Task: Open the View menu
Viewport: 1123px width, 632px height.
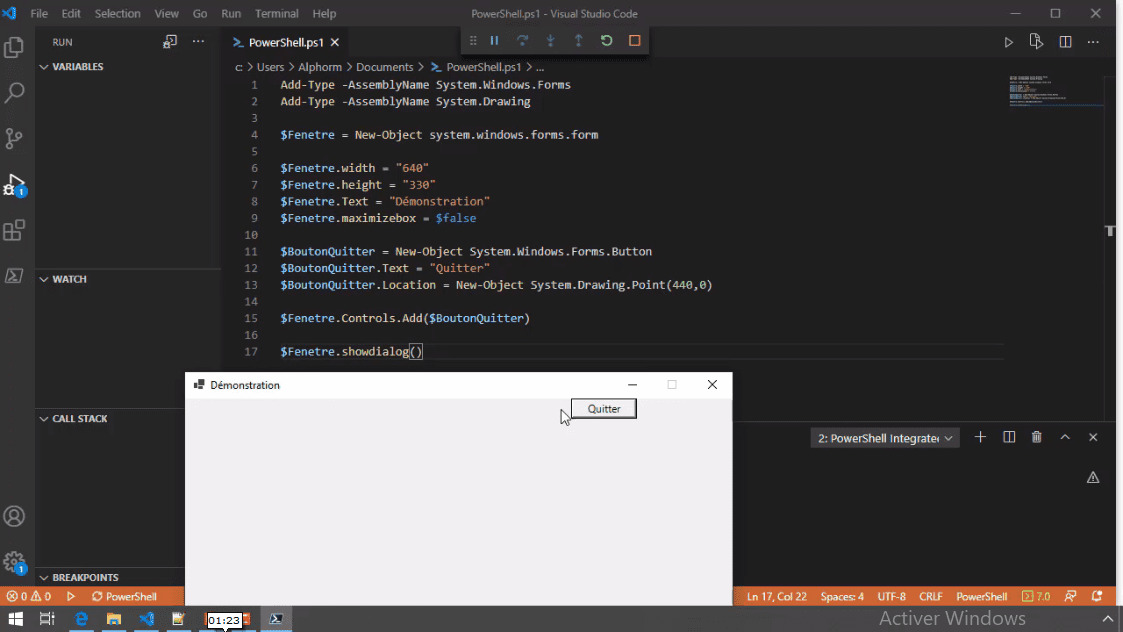Action: tap(166, 14)
